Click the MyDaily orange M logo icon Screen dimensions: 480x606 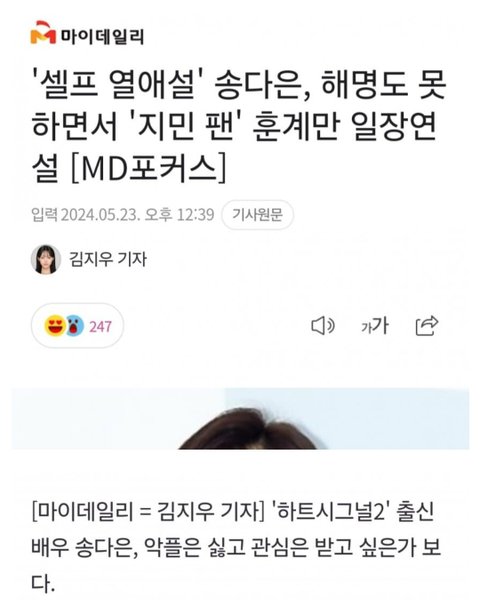(43, 33)
